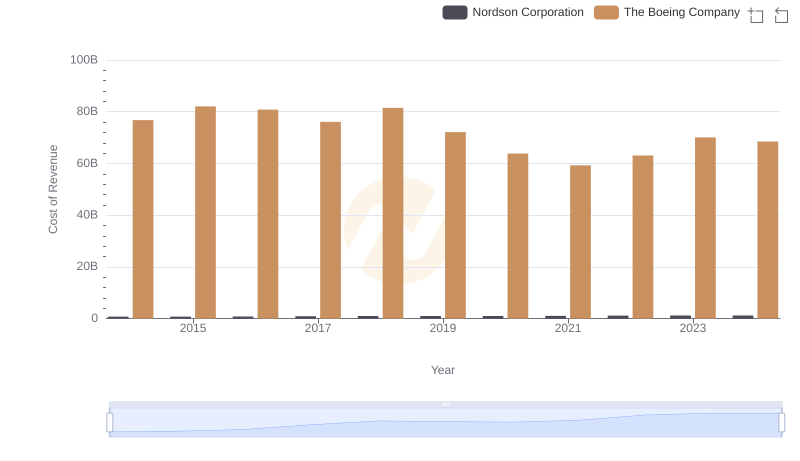Select the 2022 Boeing bar
This screenshot has width=800, height=461.
tap(643, 237)
